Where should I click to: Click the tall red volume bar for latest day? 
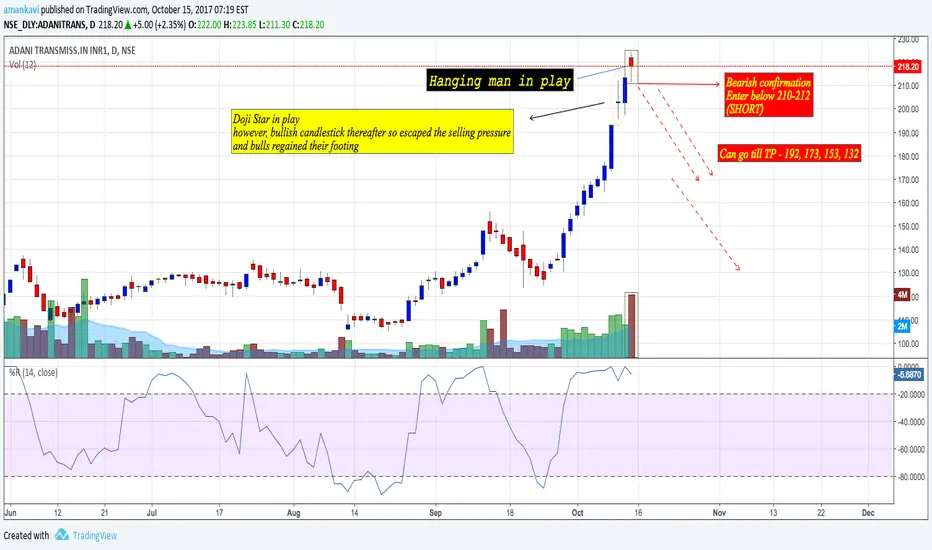coord(631,326)
